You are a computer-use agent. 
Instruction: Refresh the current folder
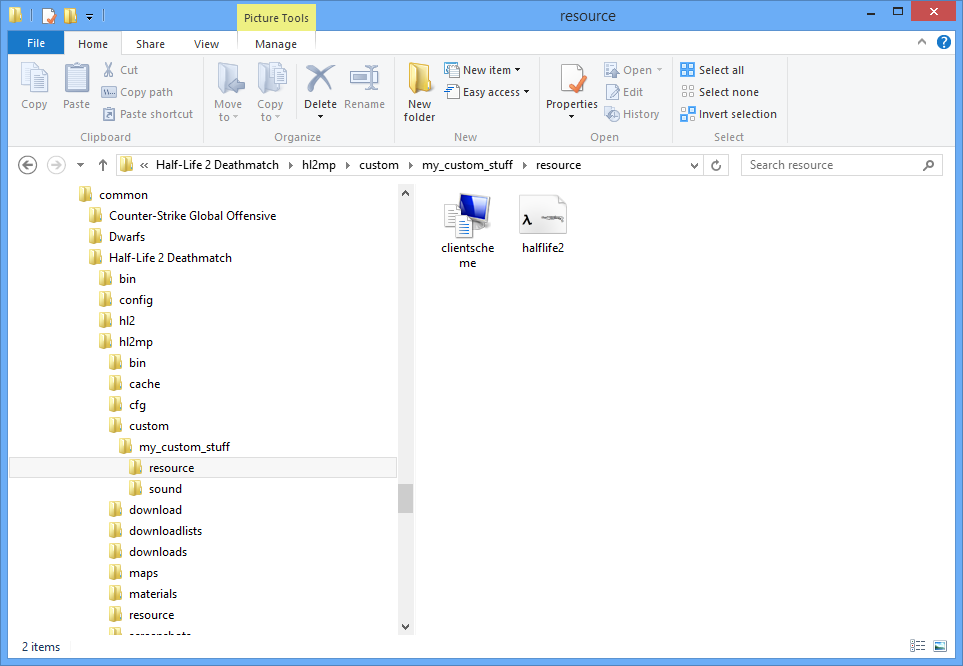click(x=716, y=165)
